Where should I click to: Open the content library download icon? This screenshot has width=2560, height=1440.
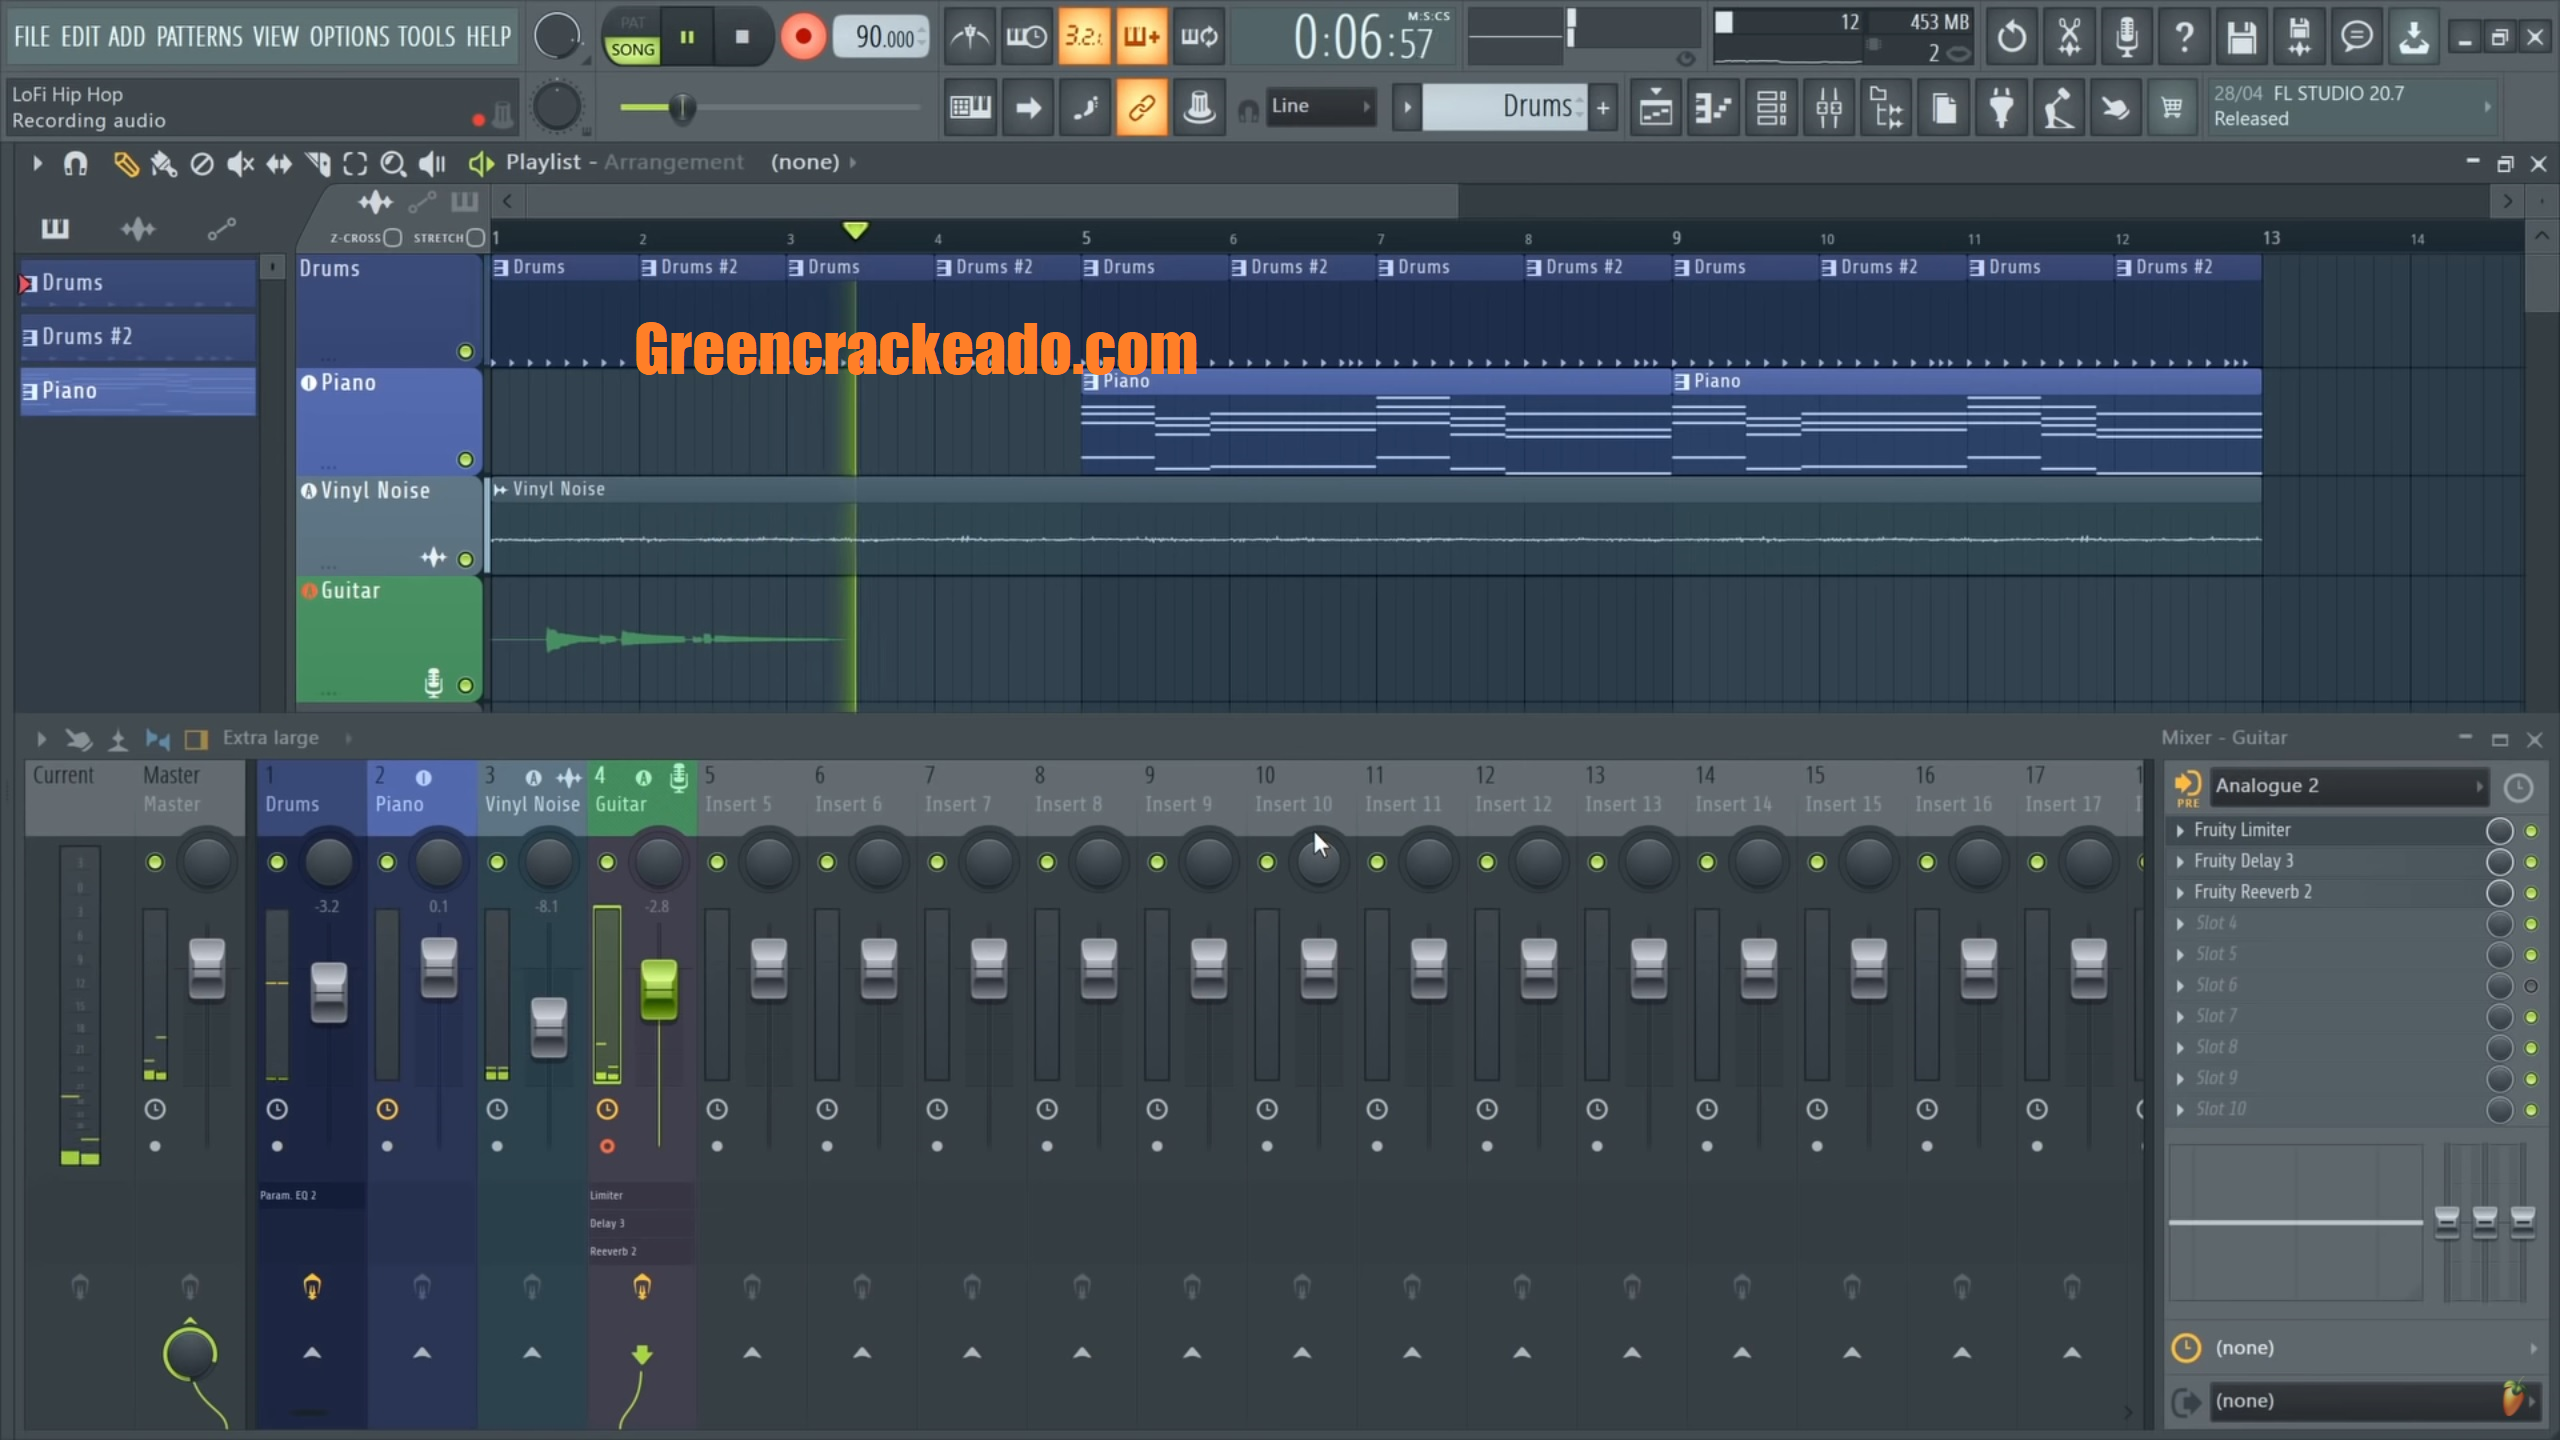[2414, 37]
